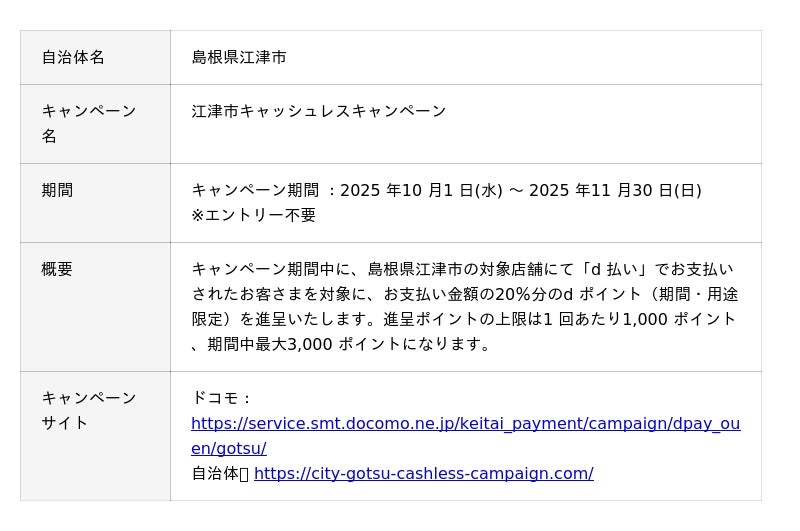
Task: Click the 島根県江津市 value text
Action: [x=239, y=58]
